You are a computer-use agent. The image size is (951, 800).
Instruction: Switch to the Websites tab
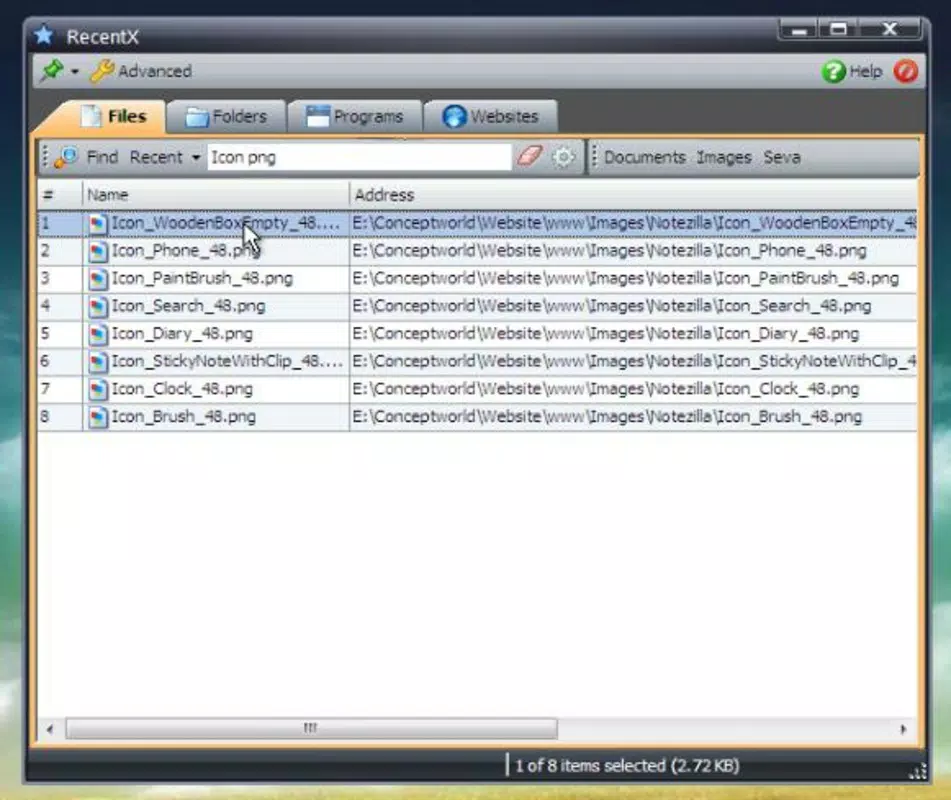(x=491, y=116)
